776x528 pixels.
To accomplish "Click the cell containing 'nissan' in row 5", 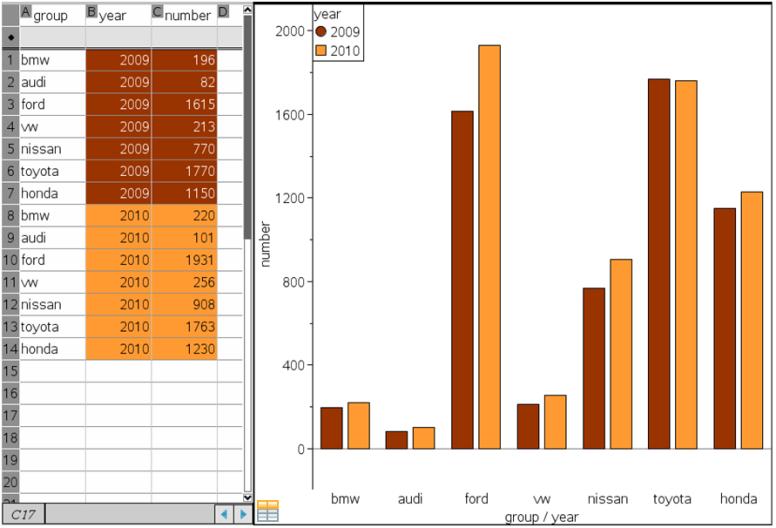I will (52, 149).
